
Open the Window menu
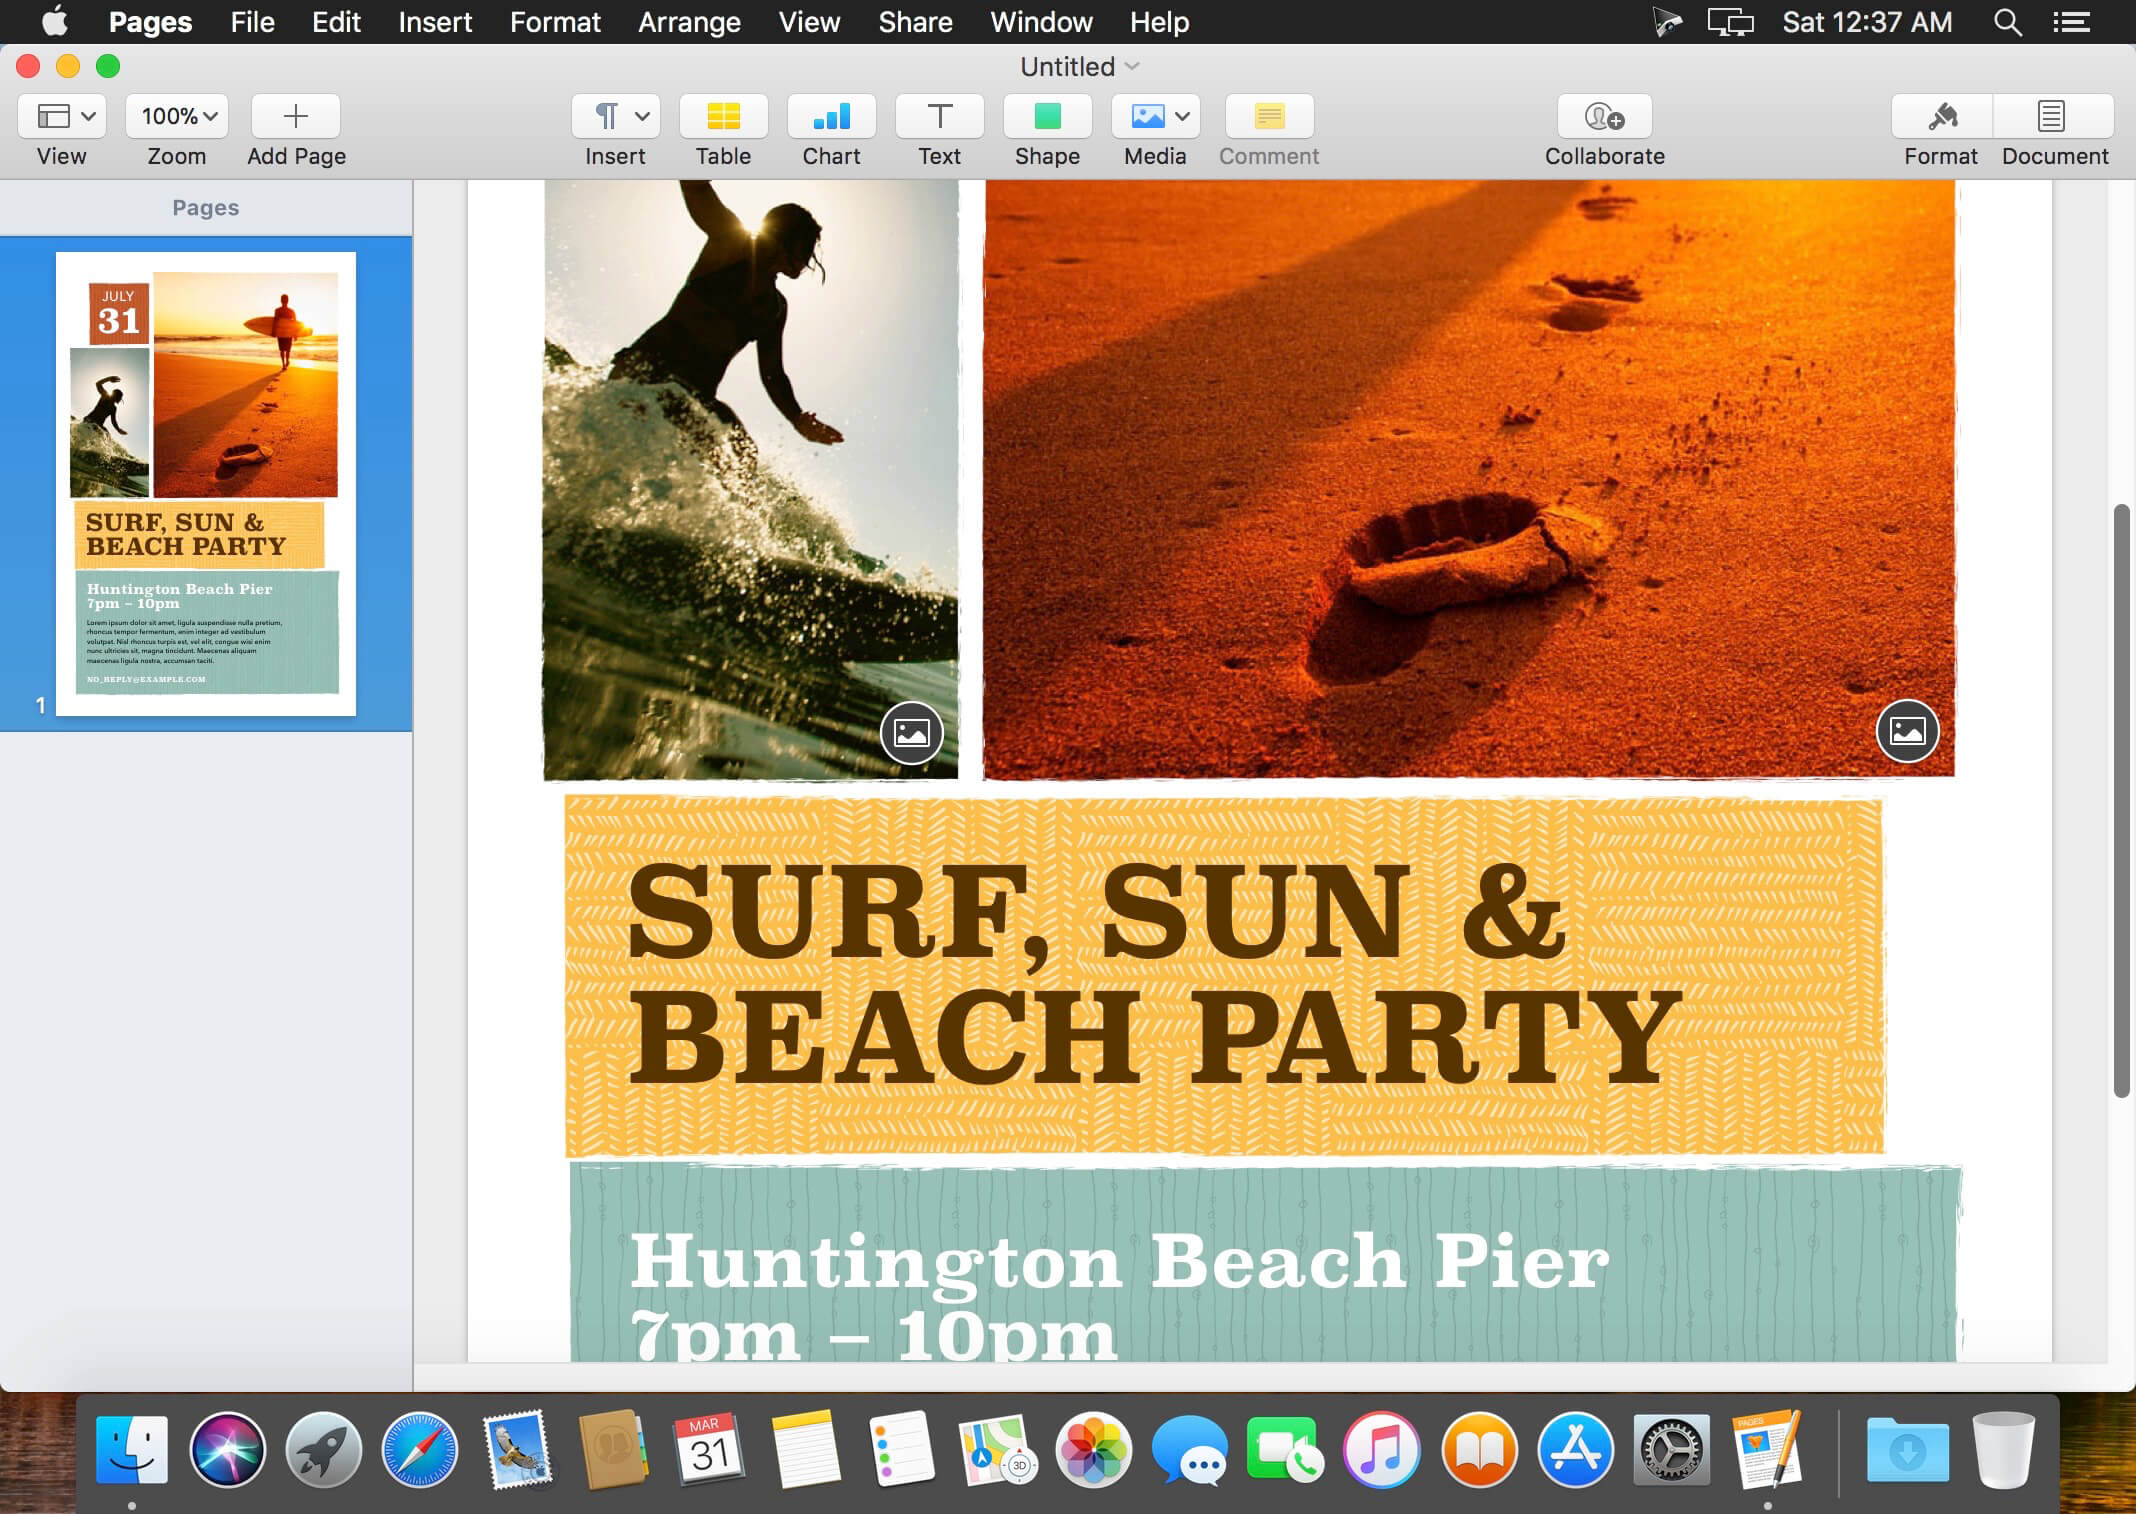1041,22
